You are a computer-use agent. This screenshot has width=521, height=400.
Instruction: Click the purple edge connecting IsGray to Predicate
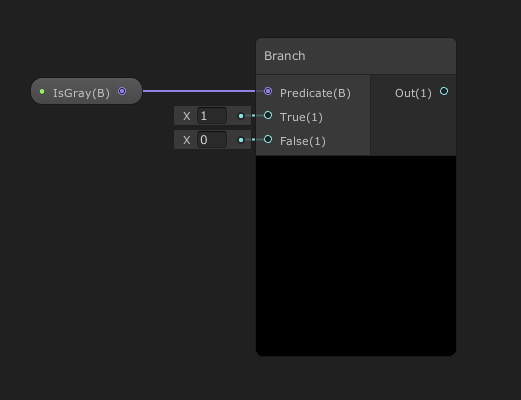click(x=199, y=91)
